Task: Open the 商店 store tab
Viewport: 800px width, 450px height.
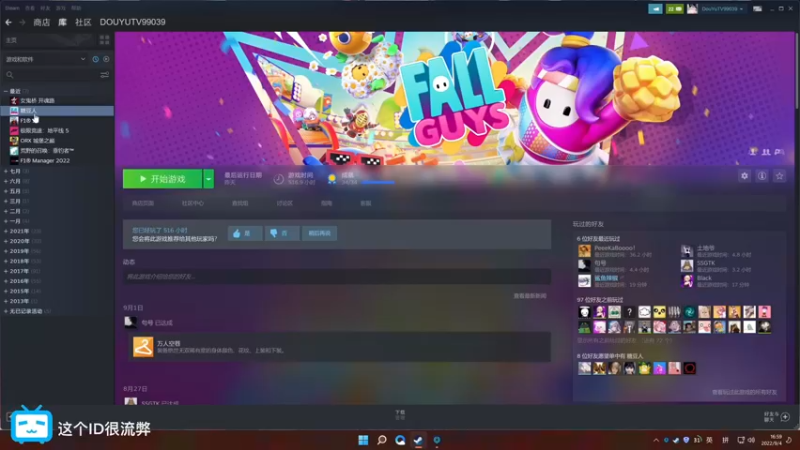Action: coord(41,22)
